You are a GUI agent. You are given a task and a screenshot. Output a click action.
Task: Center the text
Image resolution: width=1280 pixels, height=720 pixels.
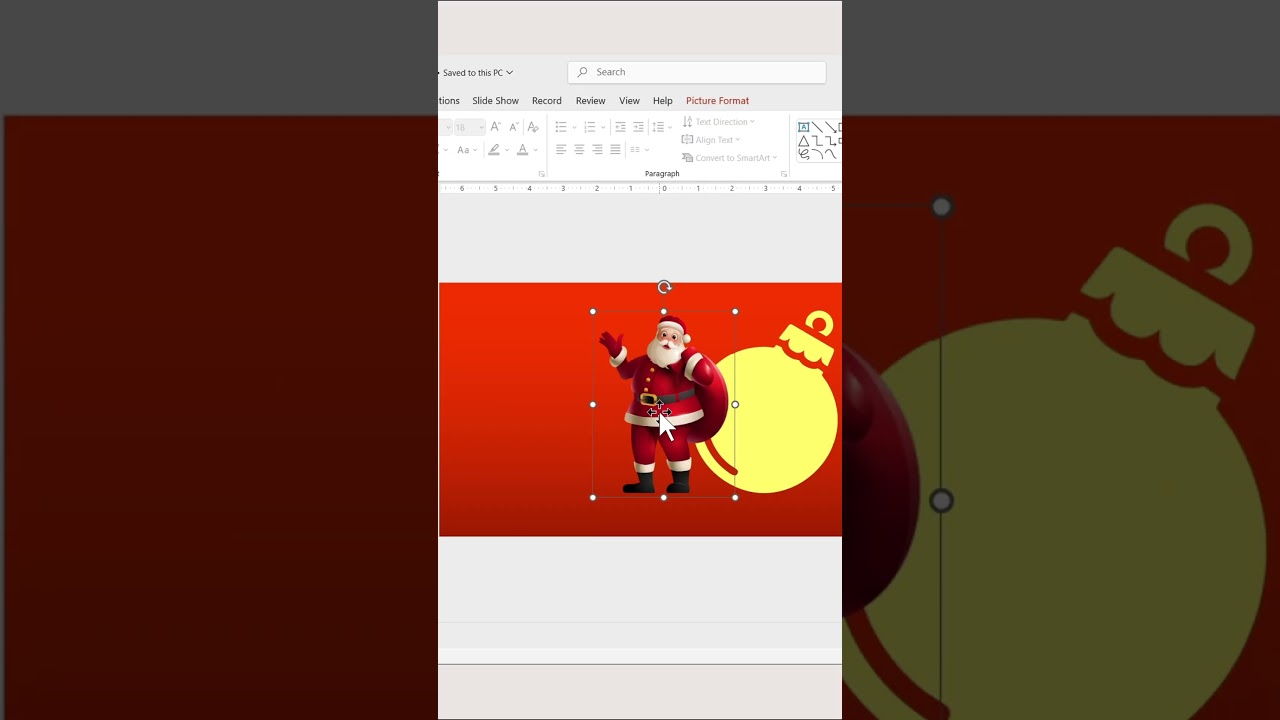pos(579,149)
